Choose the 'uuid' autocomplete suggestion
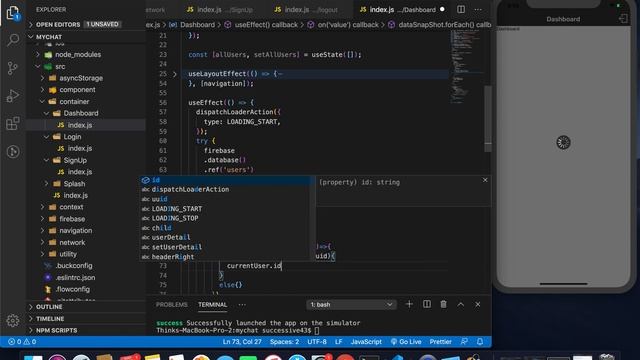 click(226, 199)
